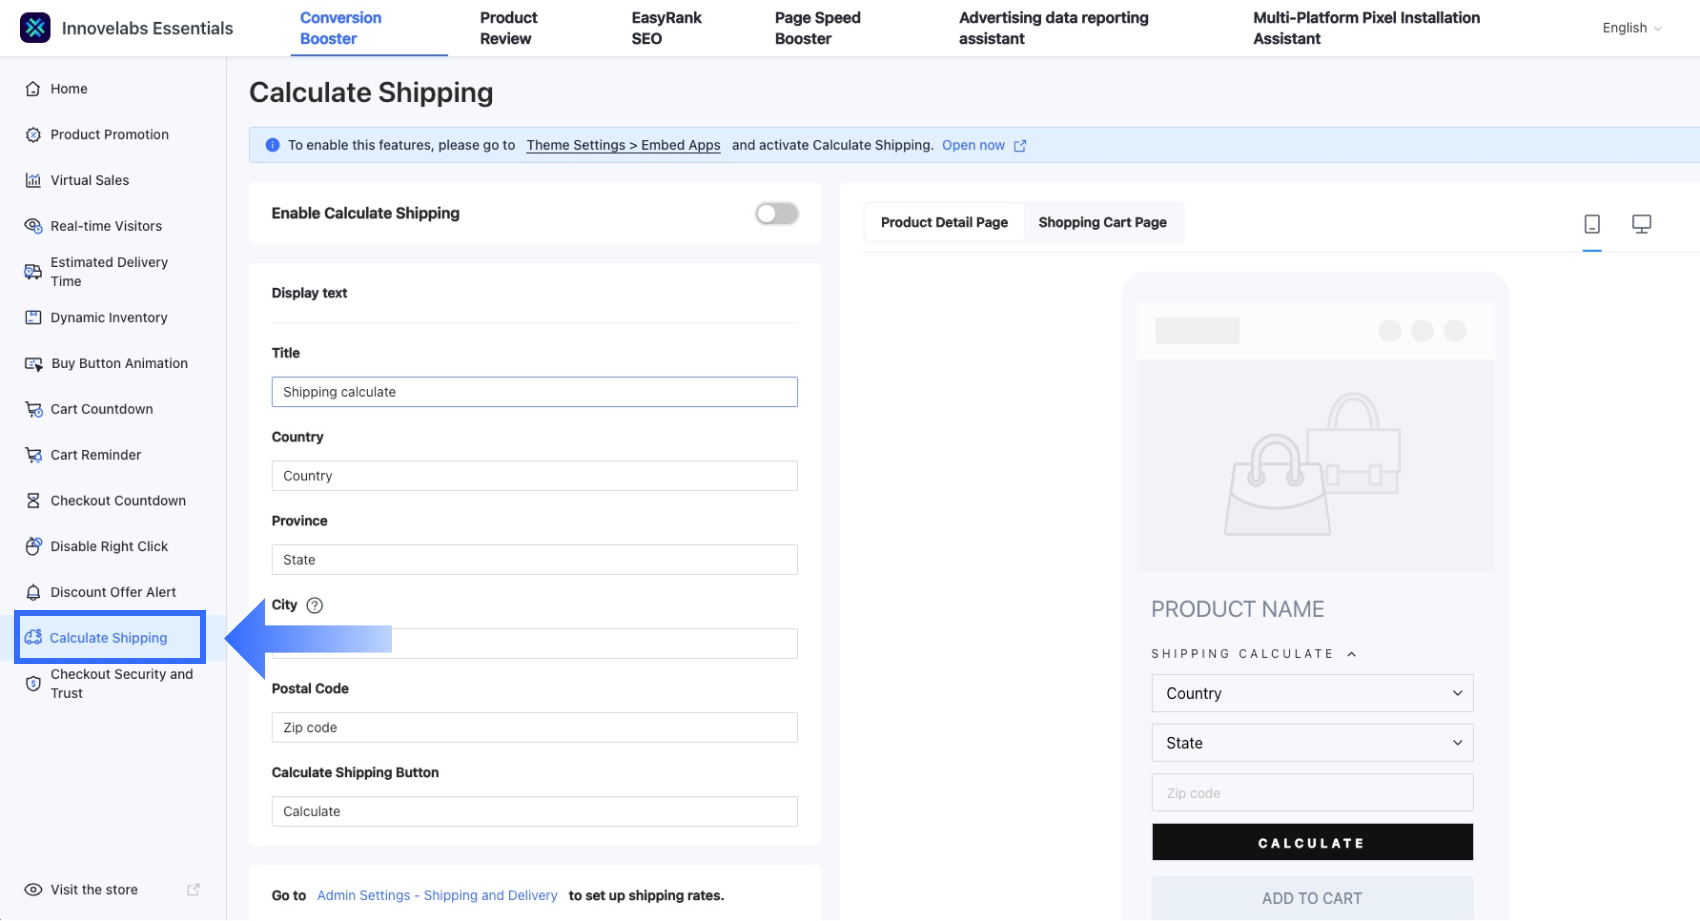Collapse the Shipping Calculate section chevron
The height and width of the screenshot is (921, 1700).
click(1351, 654)
